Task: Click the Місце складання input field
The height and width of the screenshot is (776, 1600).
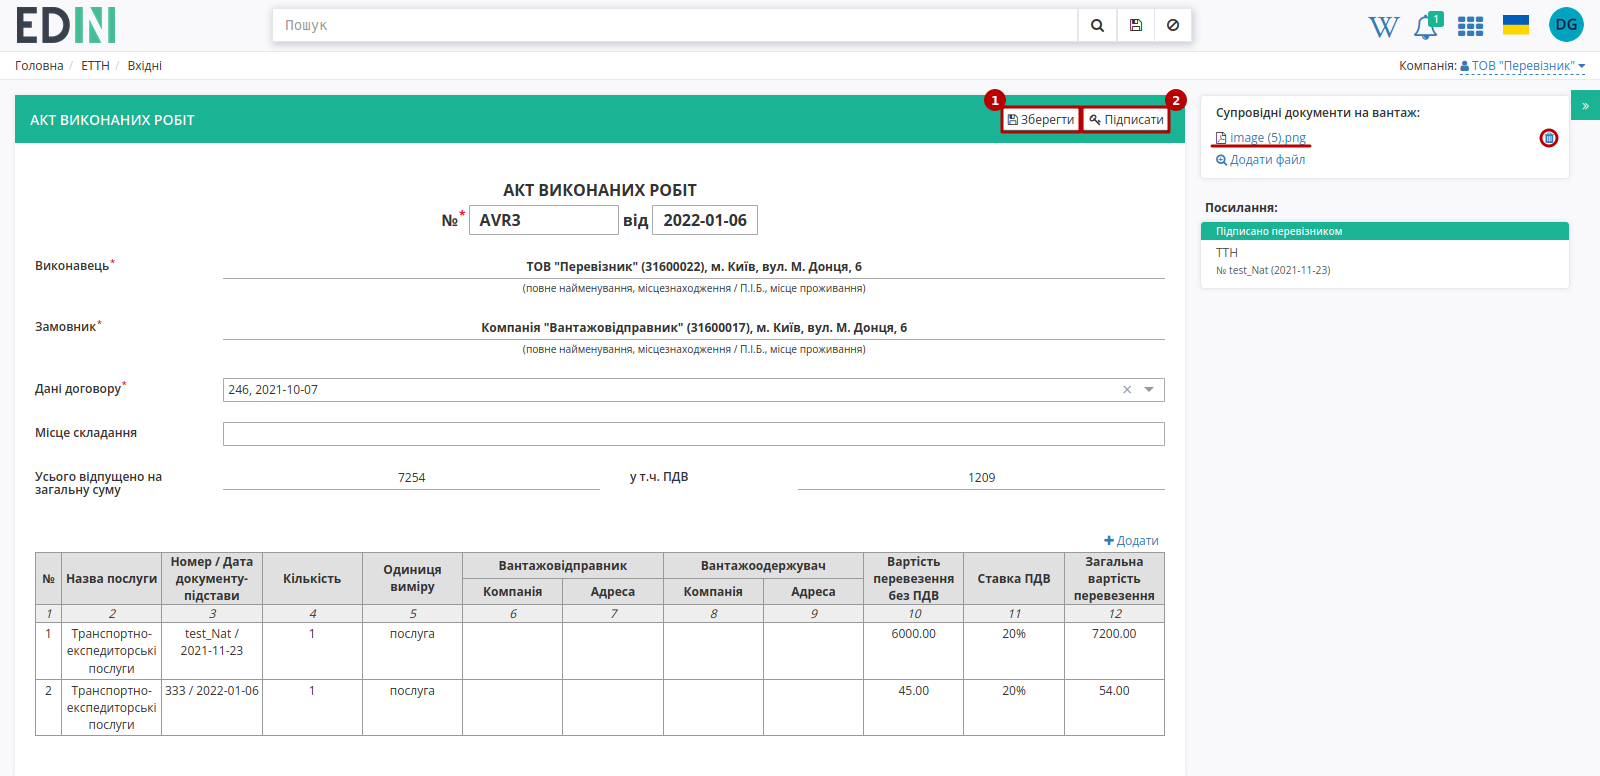Action: pos(694,434)
